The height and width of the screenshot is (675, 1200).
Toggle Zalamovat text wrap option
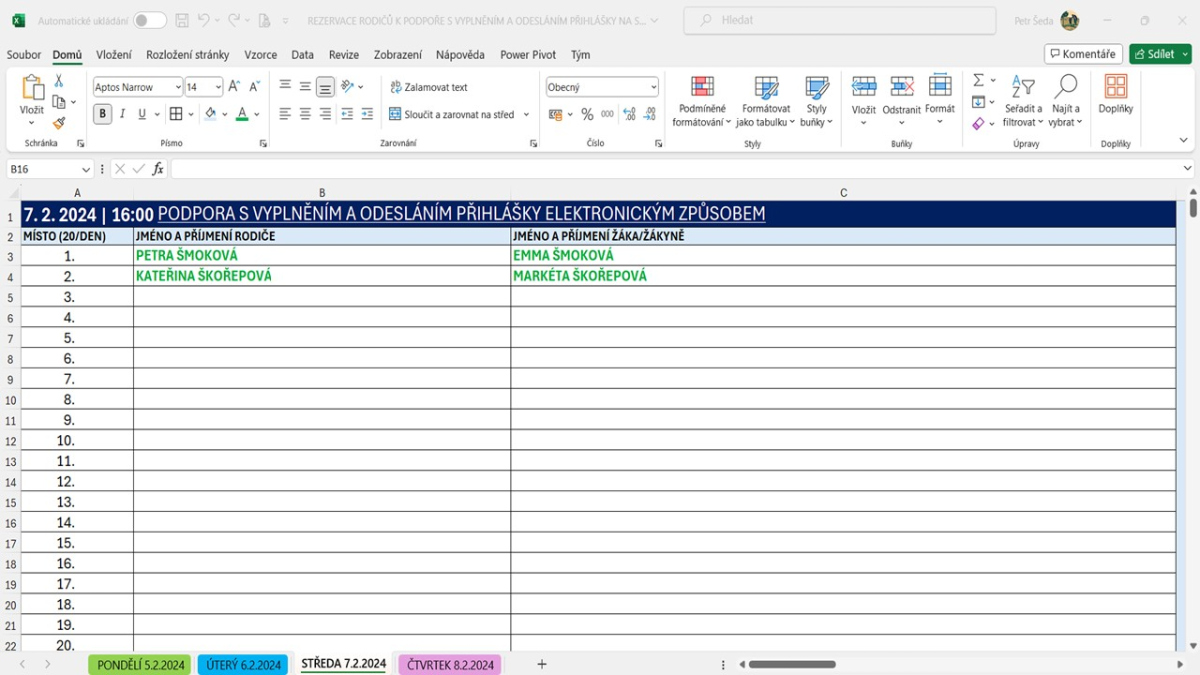tap(429, 87)
